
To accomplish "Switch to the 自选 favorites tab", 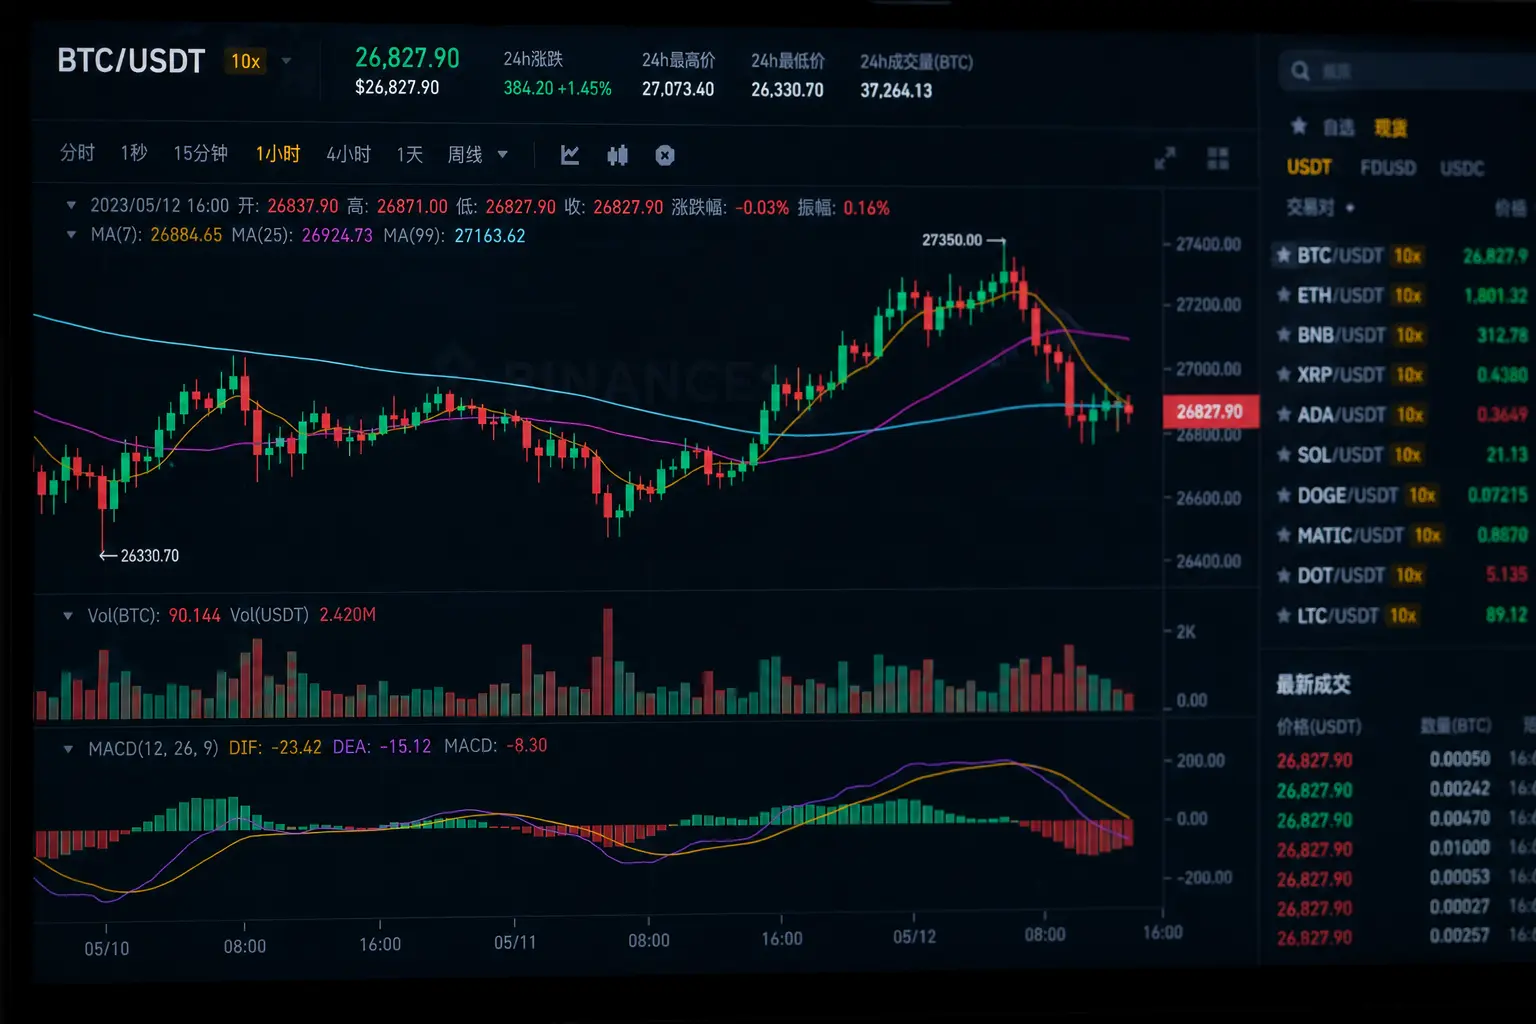I will point(1339,127).
